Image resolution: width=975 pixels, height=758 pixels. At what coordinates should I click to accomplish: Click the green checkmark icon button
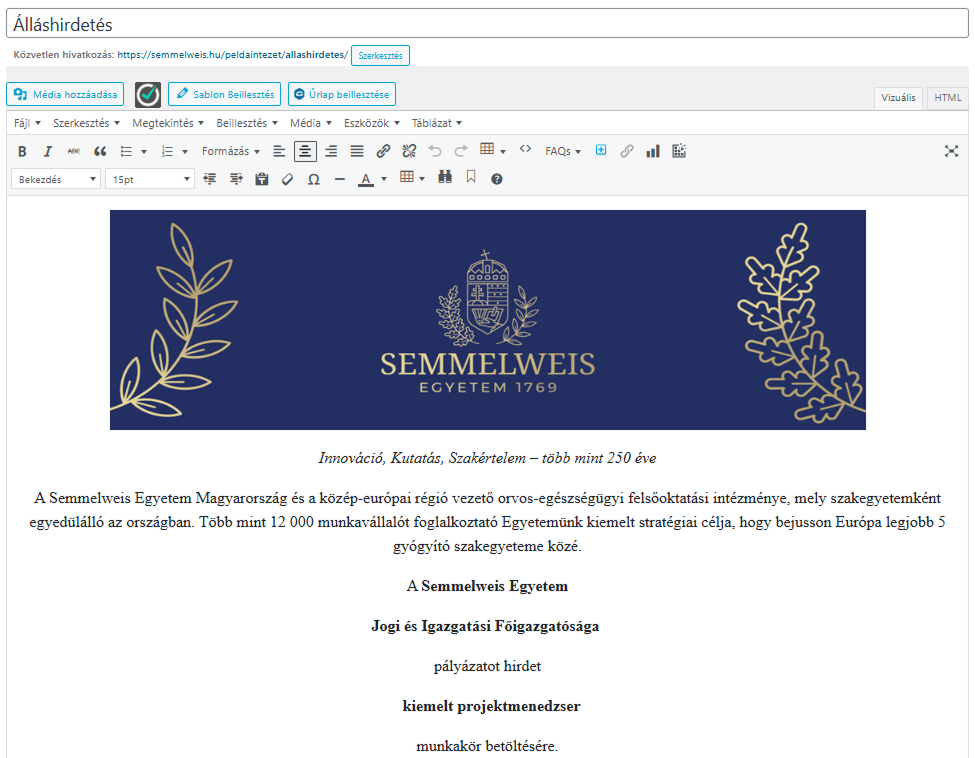point(148,95)
